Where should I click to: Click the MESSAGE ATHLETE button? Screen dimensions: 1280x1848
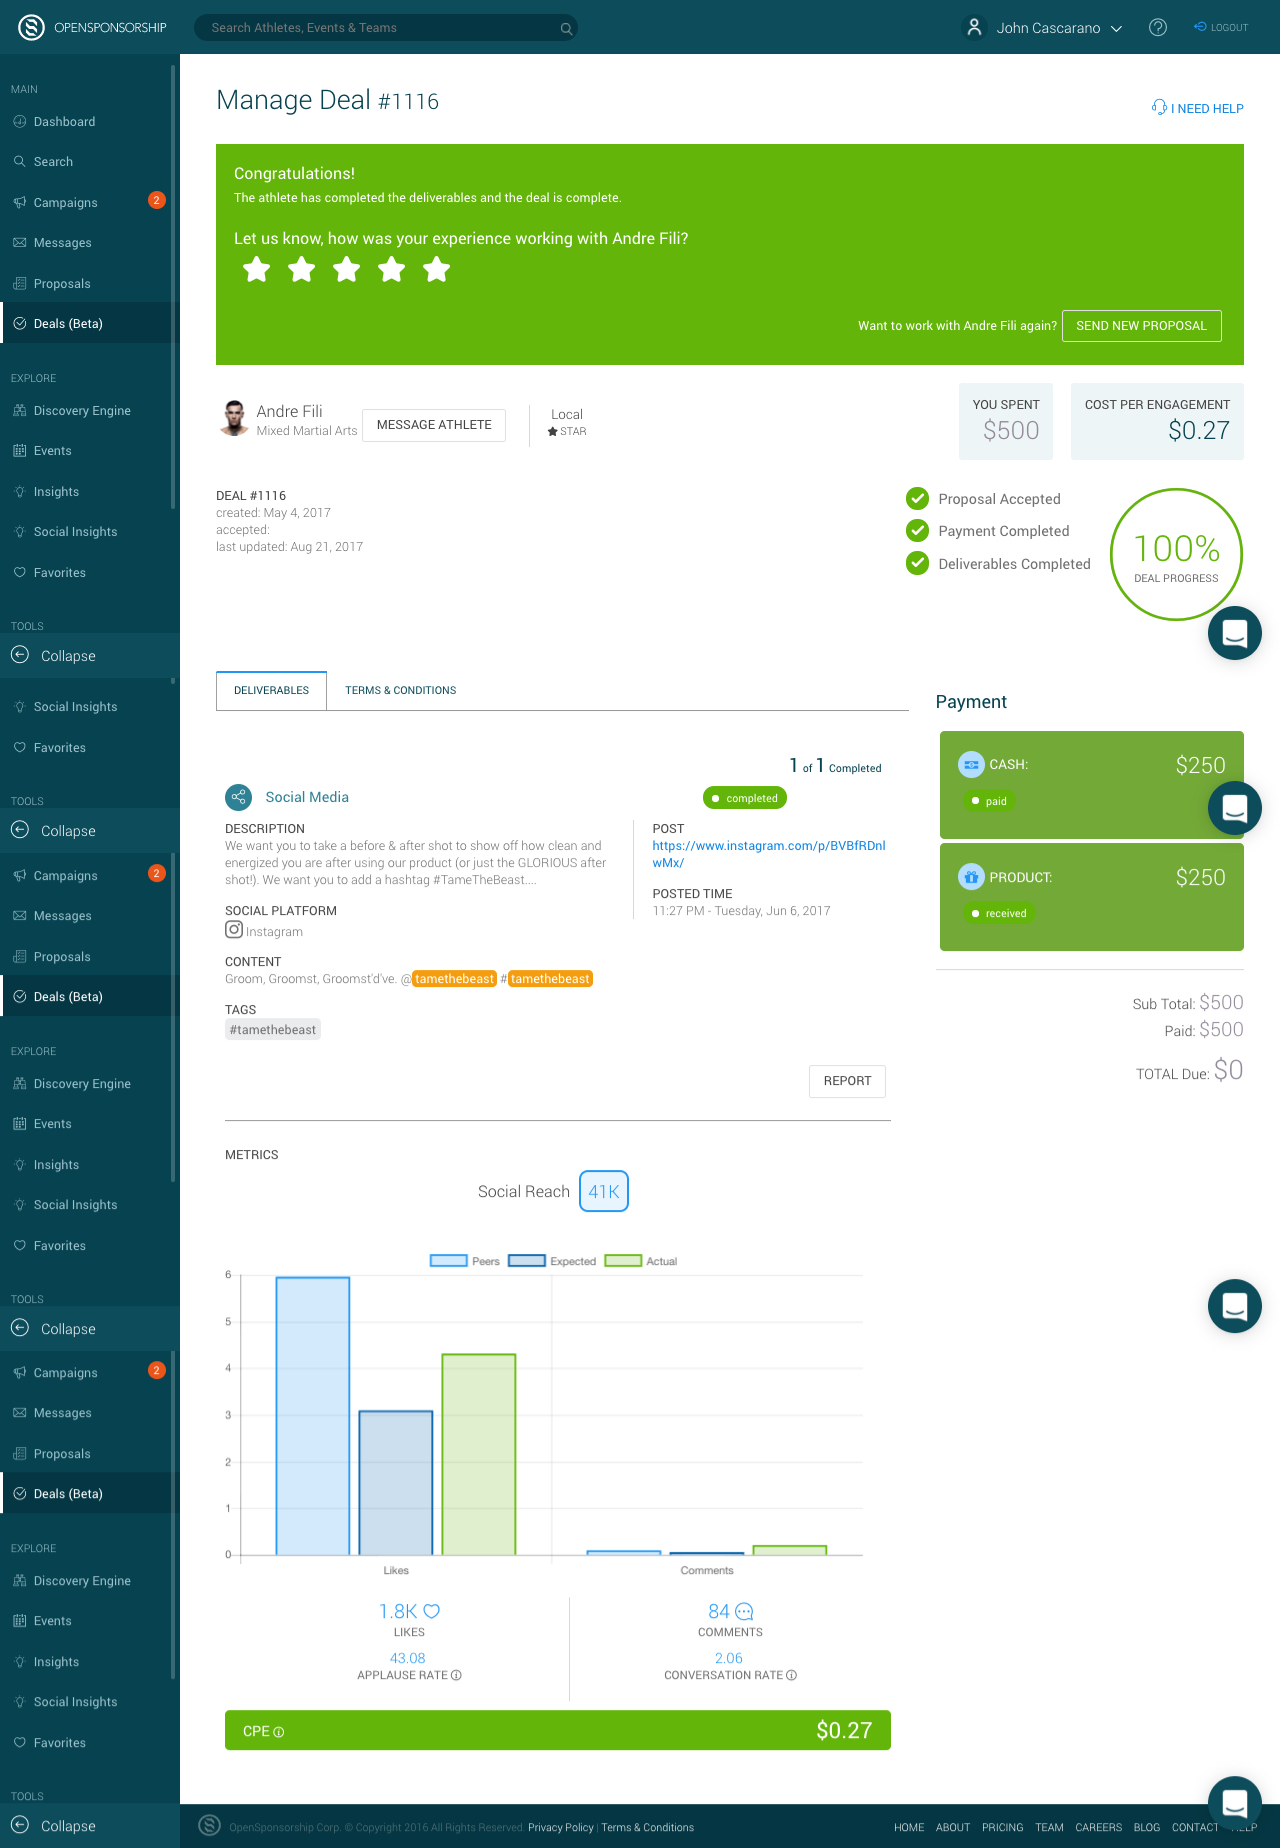[x=434, y=425]
